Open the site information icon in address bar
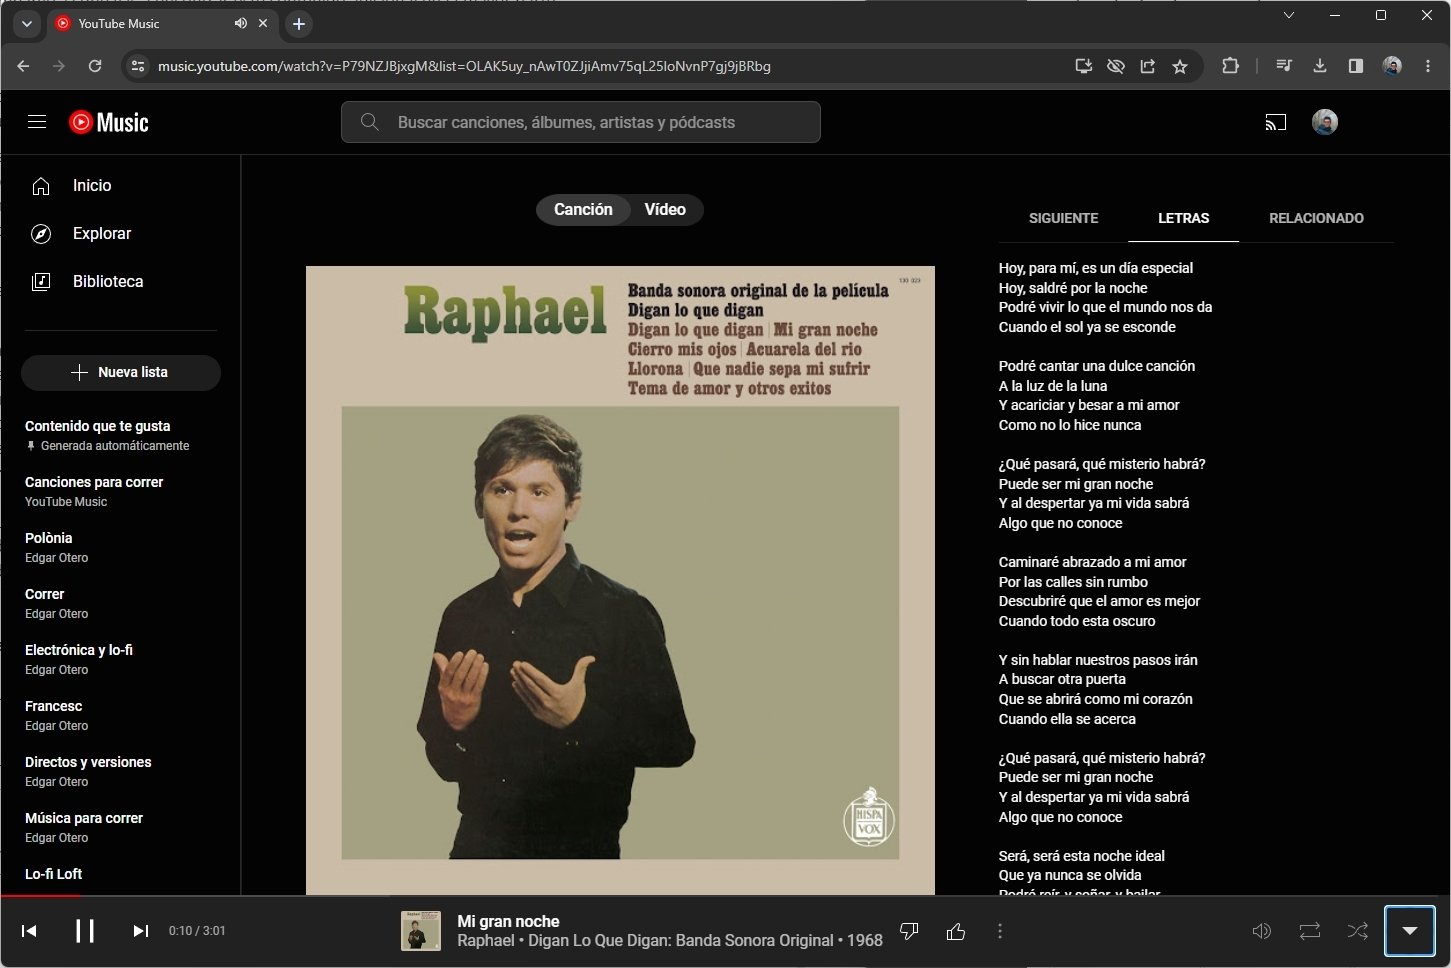 (139, 66)
